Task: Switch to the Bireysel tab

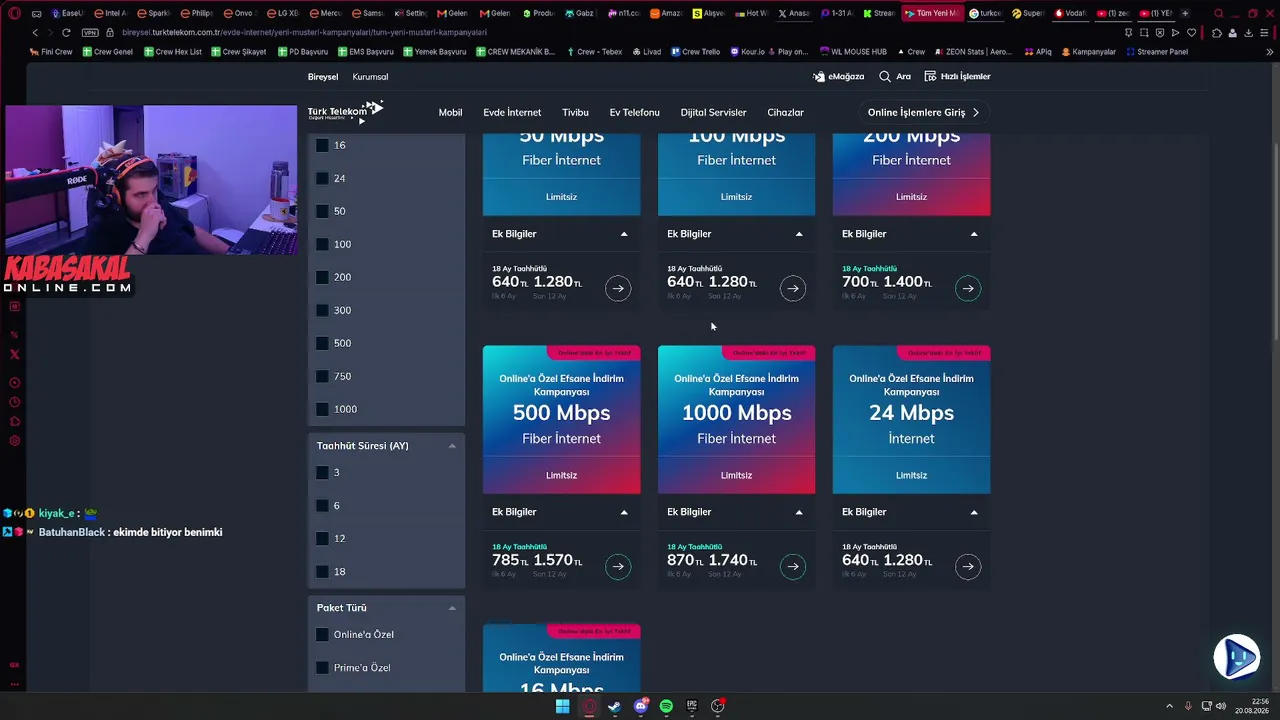Action: click(x=323, y=77)
